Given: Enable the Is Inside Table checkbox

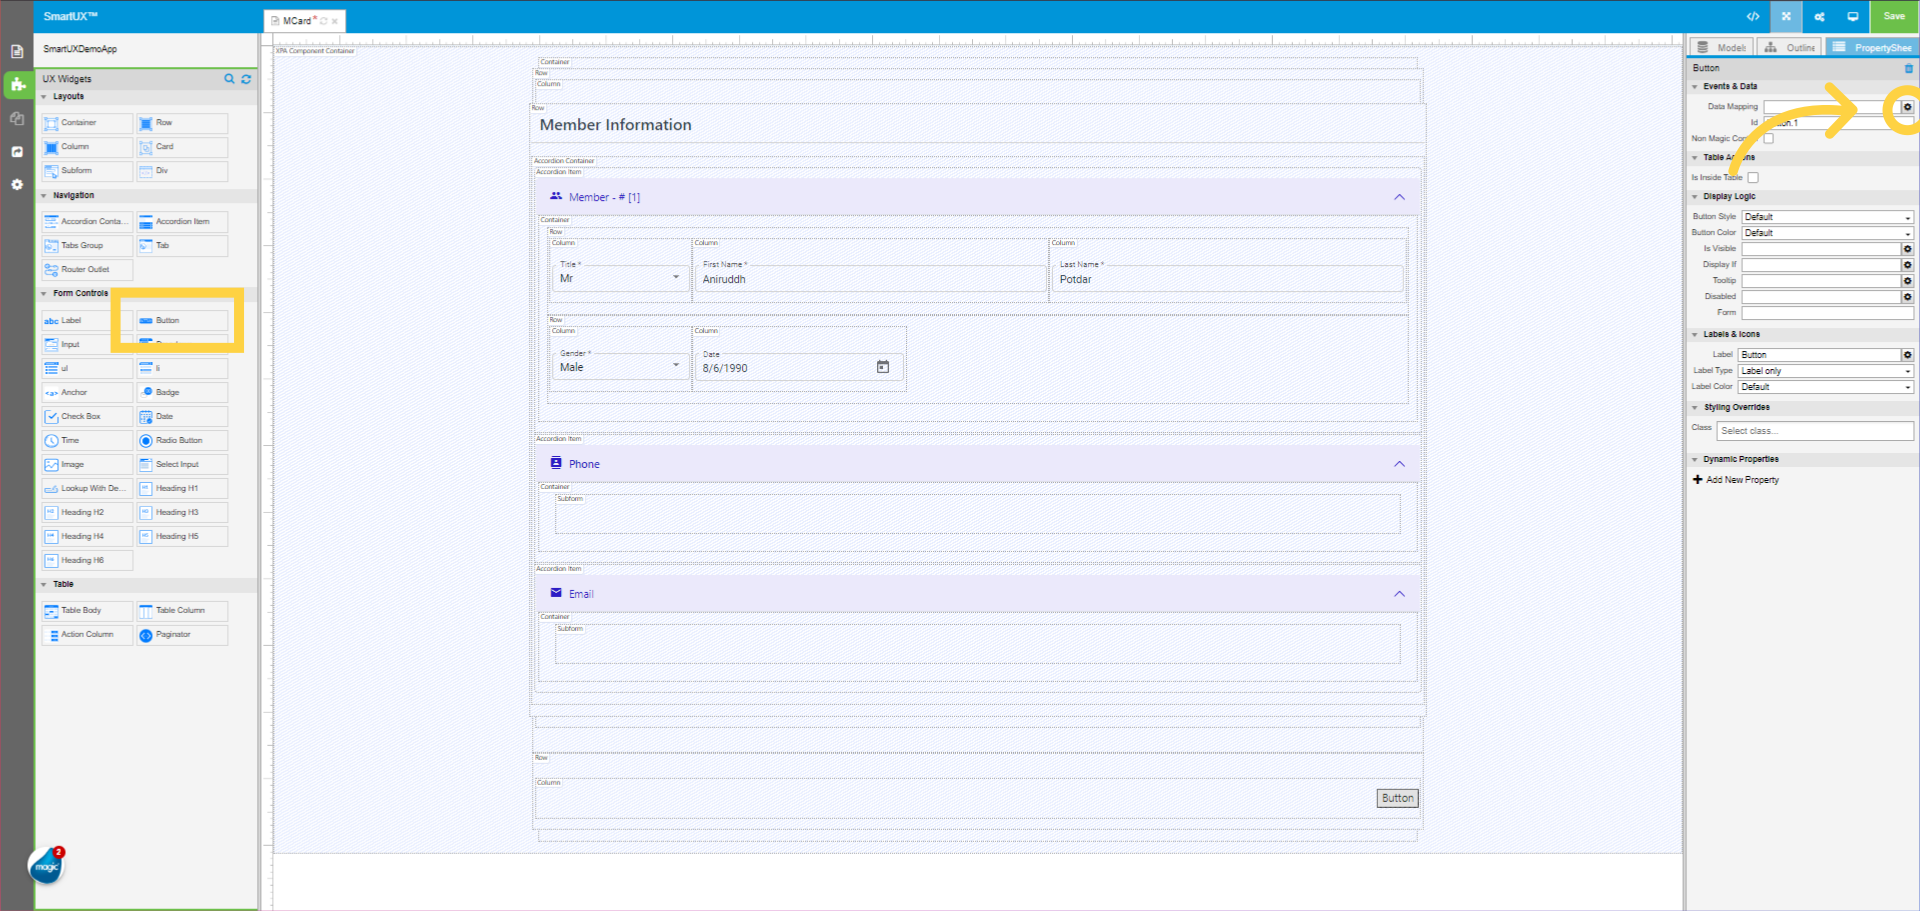Looking at the screenshot, I should click(x=1753, y=177).
